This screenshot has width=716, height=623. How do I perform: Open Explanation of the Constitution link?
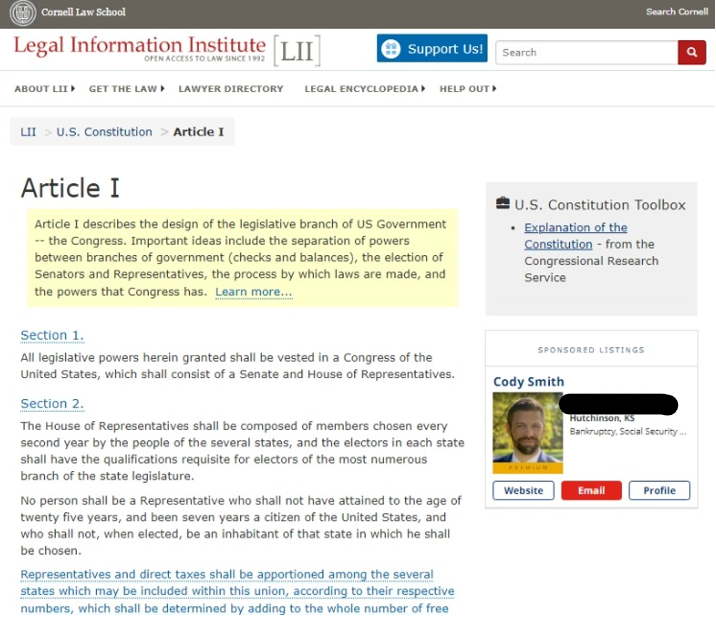(x=575, y=236)
